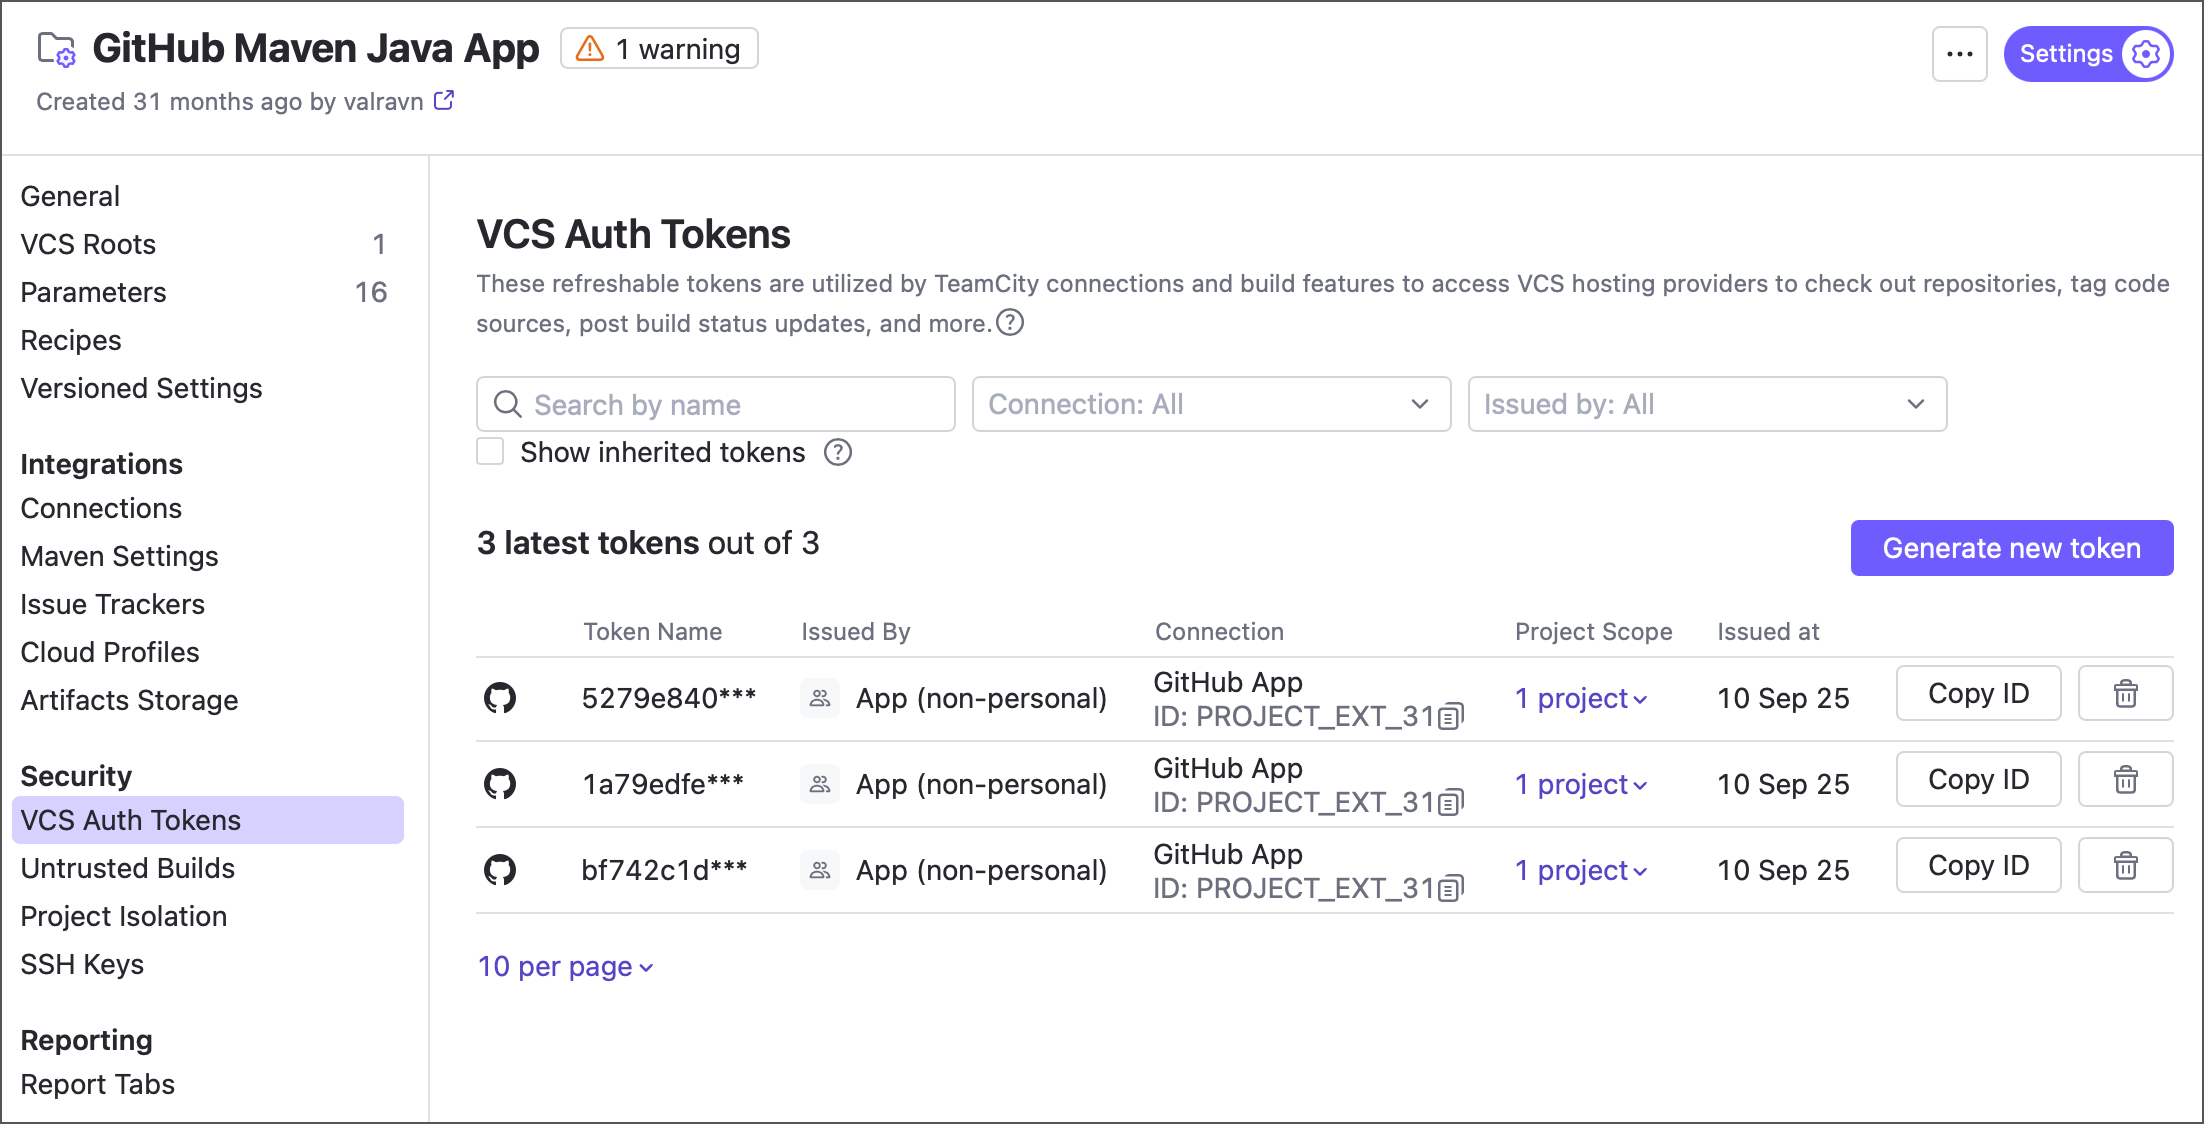The image size is (2204, 1124).
Task: Open the VCS Roots section
Action: [88, 243]
